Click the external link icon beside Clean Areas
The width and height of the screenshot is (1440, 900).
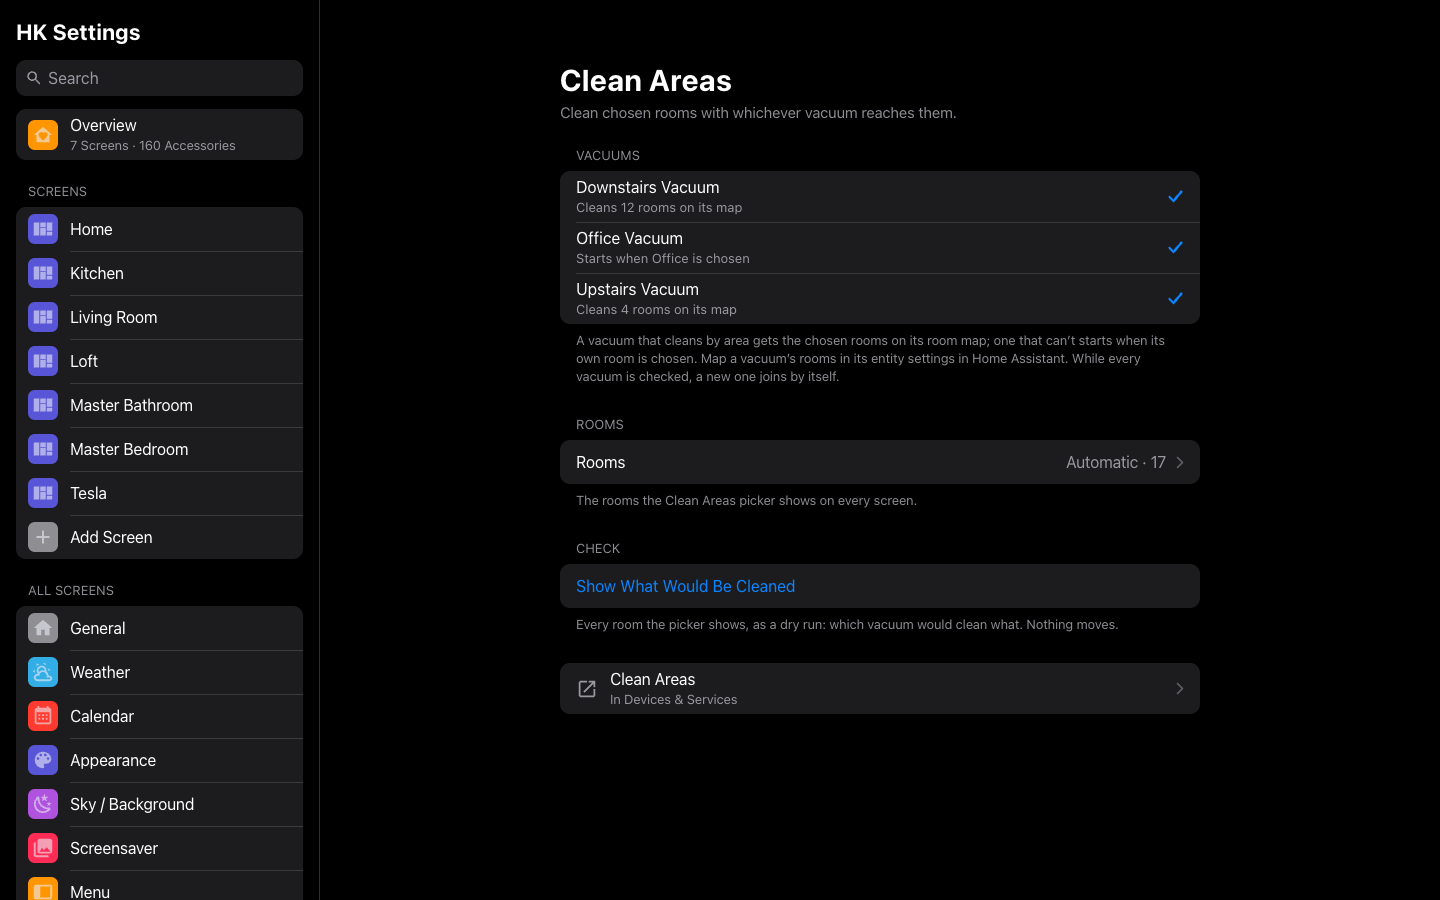(587, 689)
